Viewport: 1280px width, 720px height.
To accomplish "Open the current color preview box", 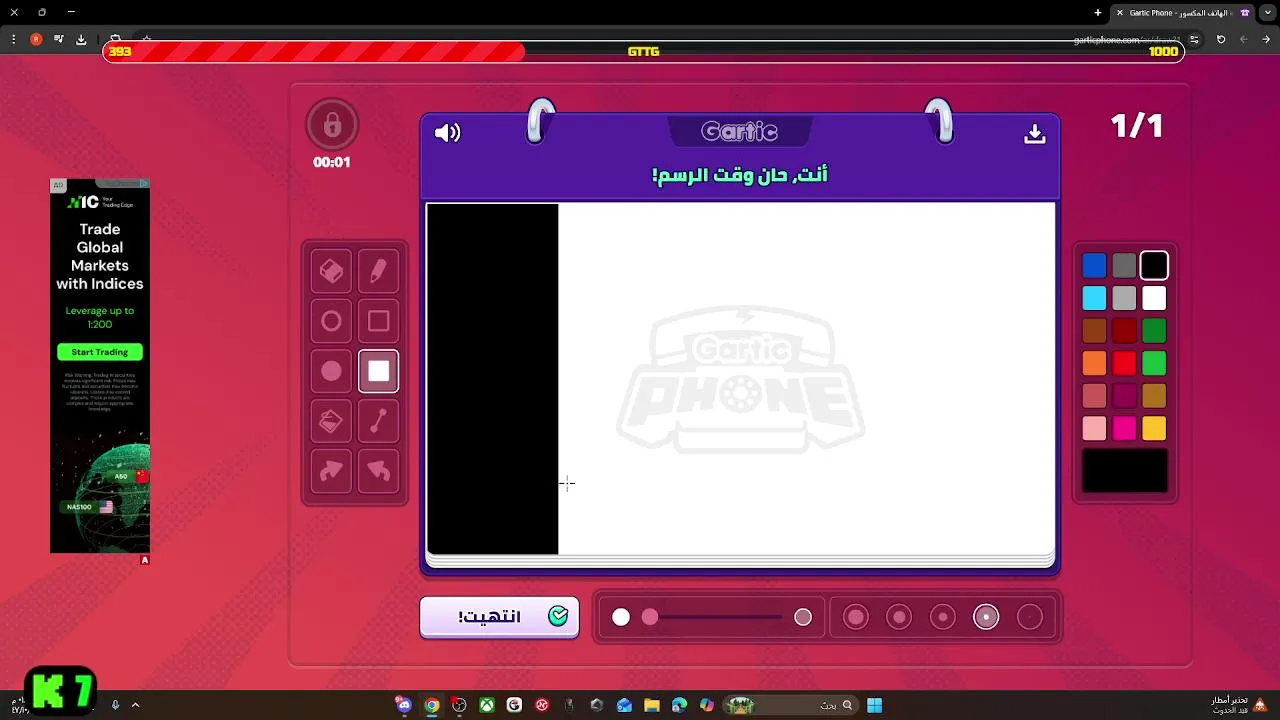I will [1125, 470].
